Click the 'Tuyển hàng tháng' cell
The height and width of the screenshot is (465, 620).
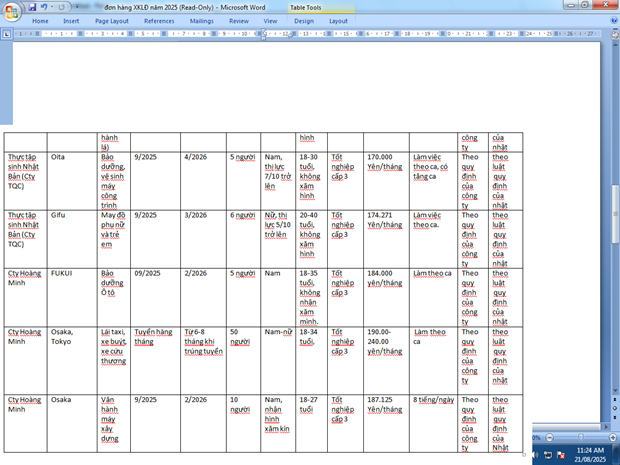[x=155, y=360]
